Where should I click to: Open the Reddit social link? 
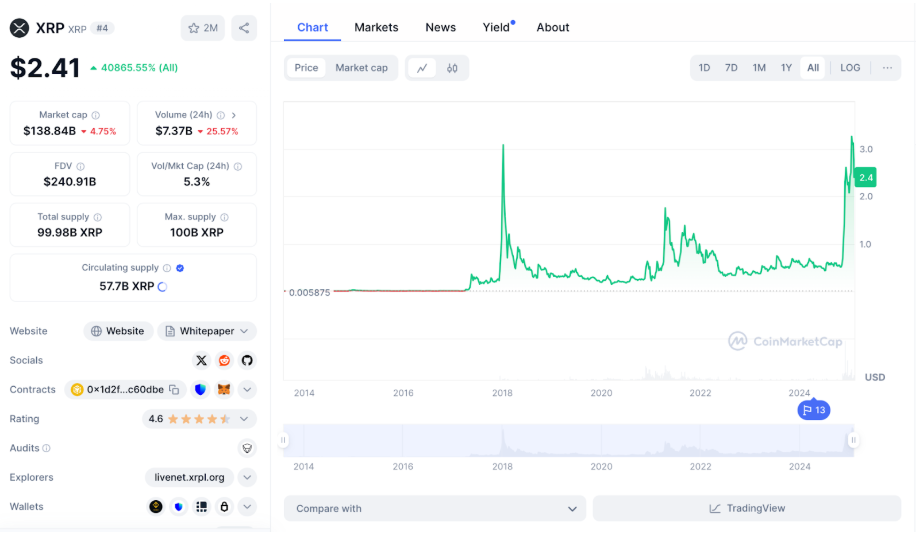pos(224,360)
